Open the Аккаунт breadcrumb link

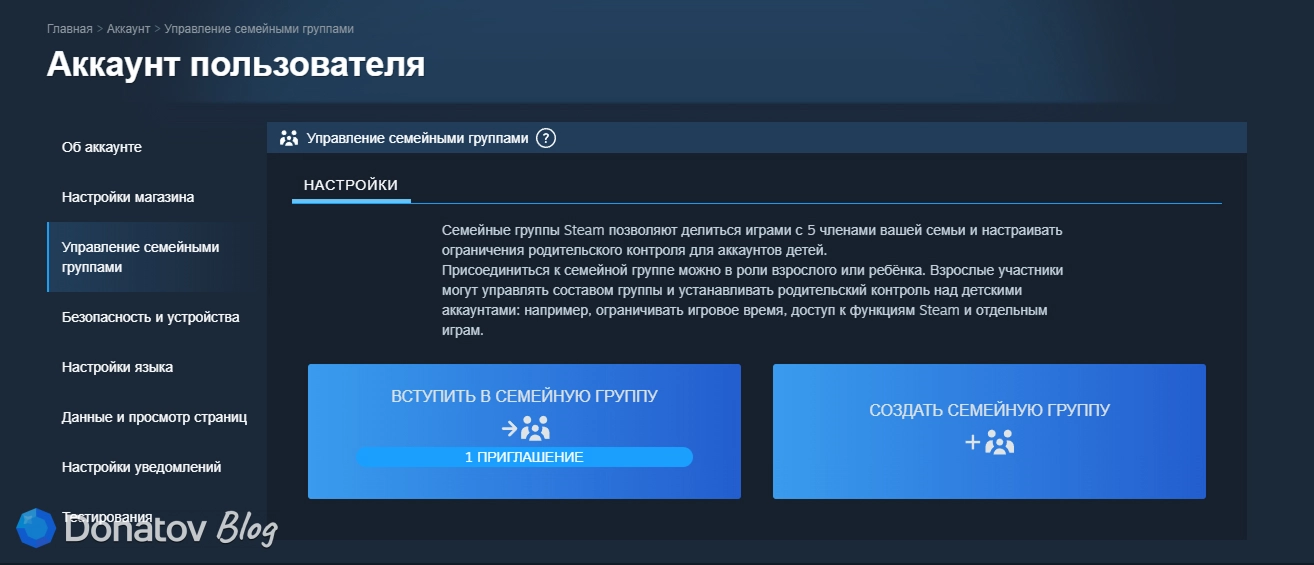128,29
